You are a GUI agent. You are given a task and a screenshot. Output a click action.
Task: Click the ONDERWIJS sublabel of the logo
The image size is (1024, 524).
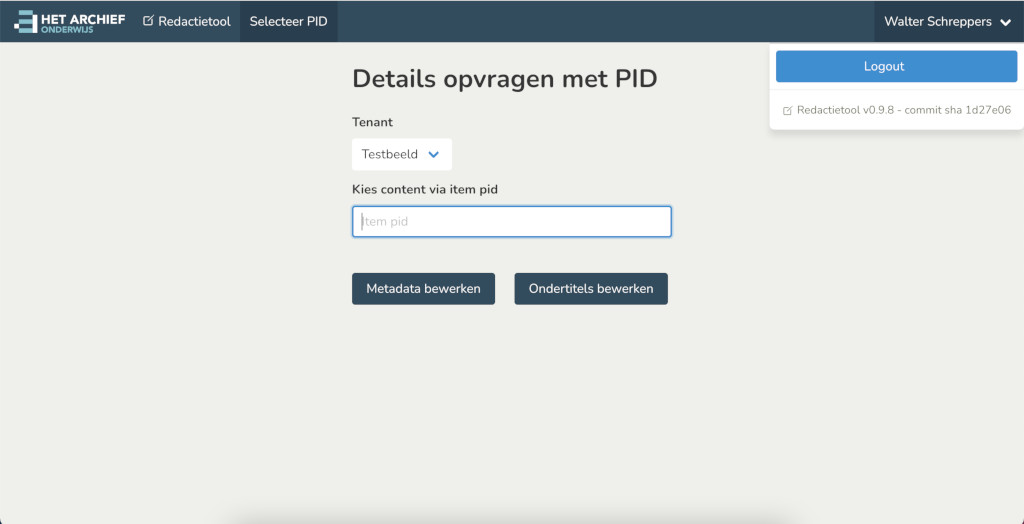(67, 29)
